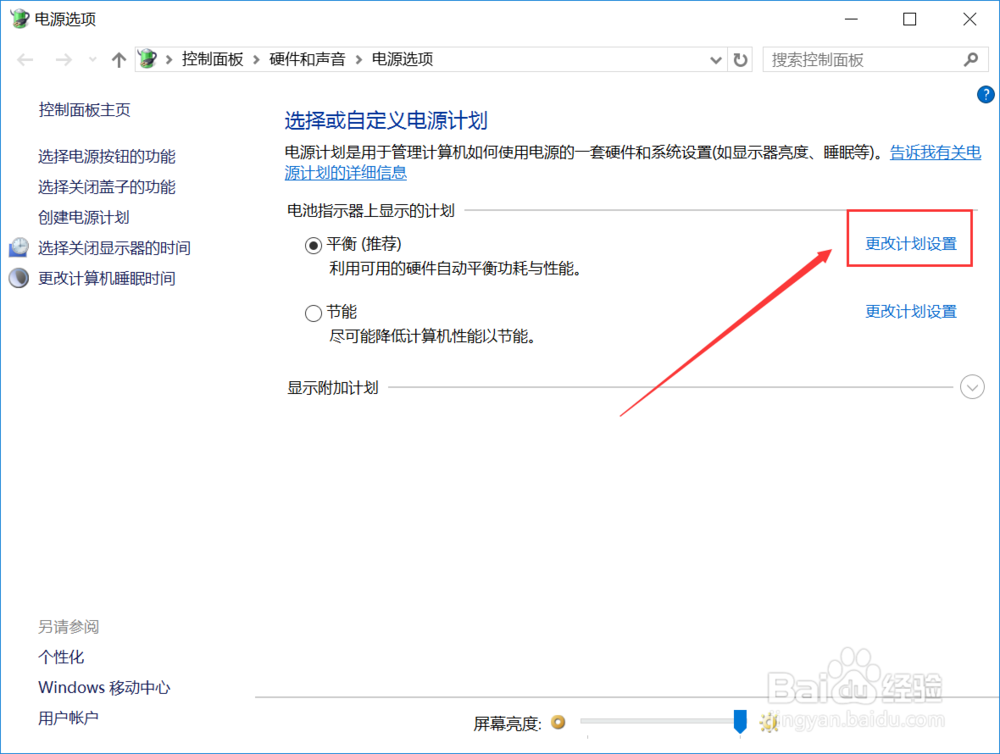Click the search magnifier icon

[x=972, y=60]
